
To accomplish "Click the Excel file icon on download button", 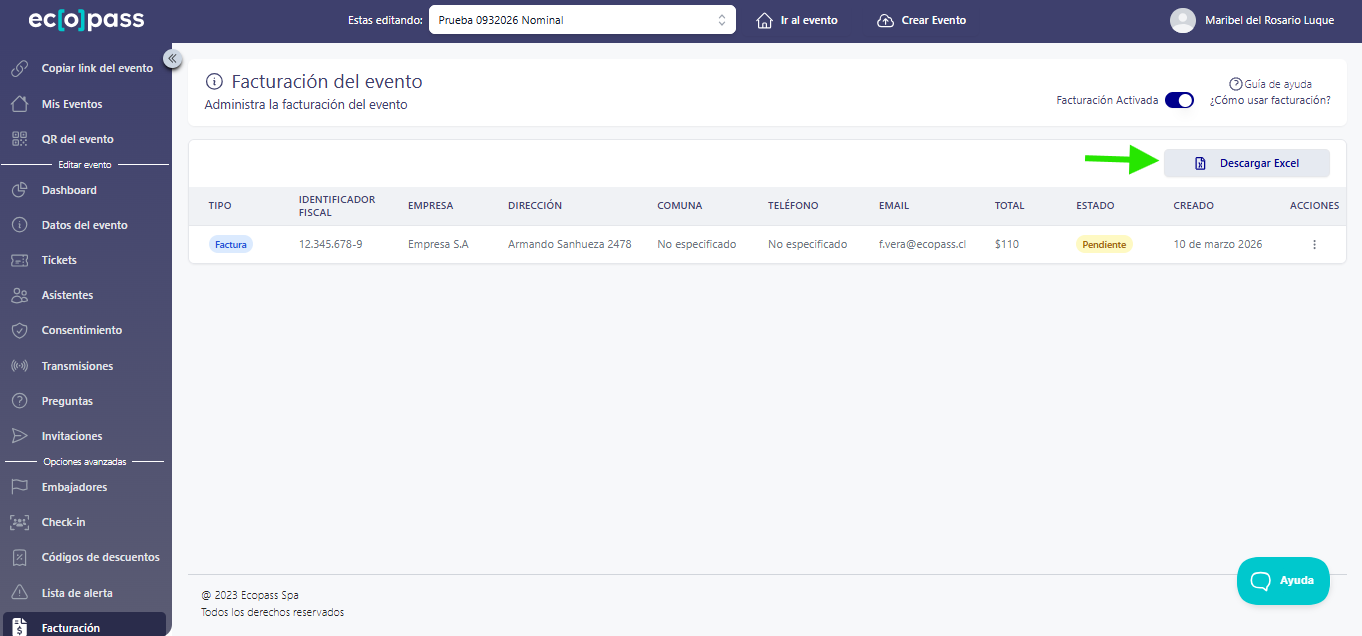I will (1200, 163).
